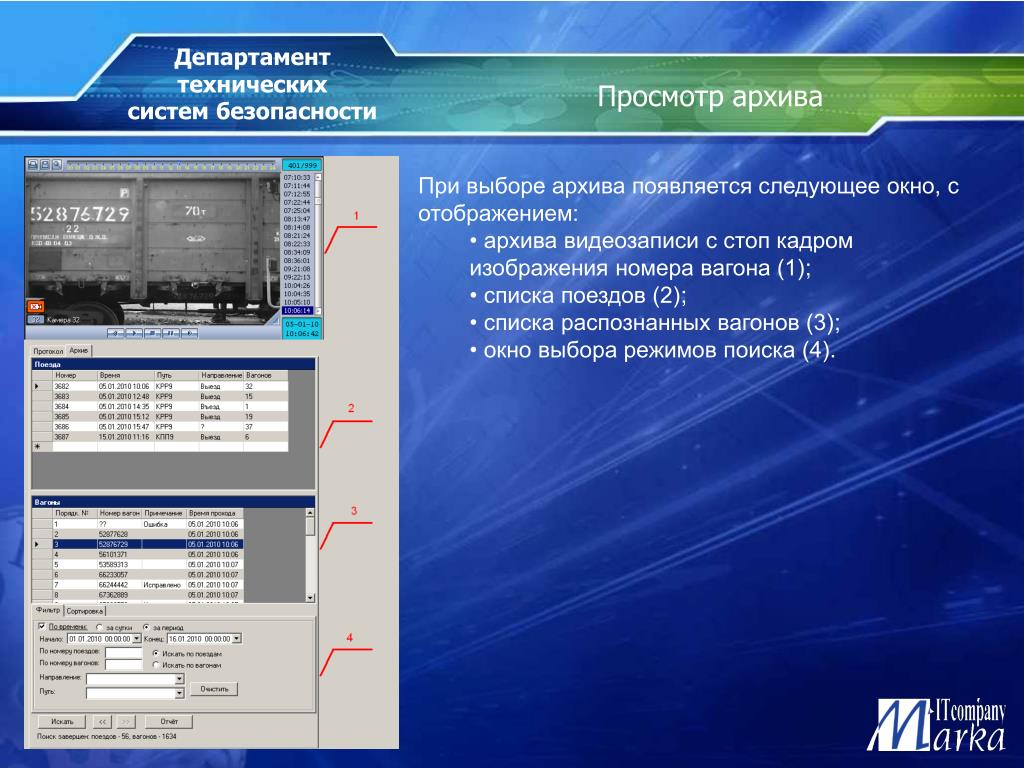Click the По номеру вагонов input field
Screen dimensions: 1024x768
pyautogui.click(x=124, y=665)
